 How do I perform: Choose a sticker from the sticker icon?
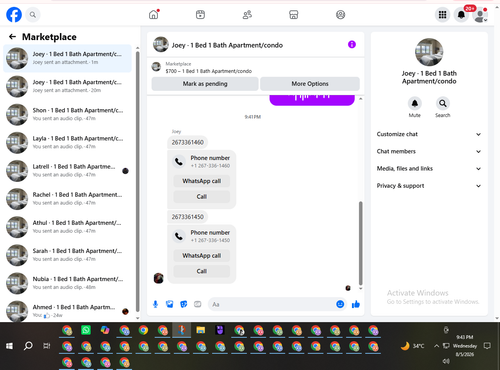pos(184,304)
